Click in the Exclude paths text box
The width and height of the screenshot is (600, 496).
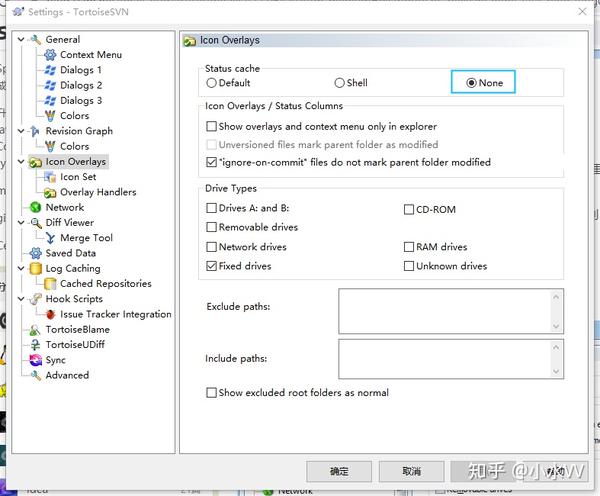click(x=445, y=312)
